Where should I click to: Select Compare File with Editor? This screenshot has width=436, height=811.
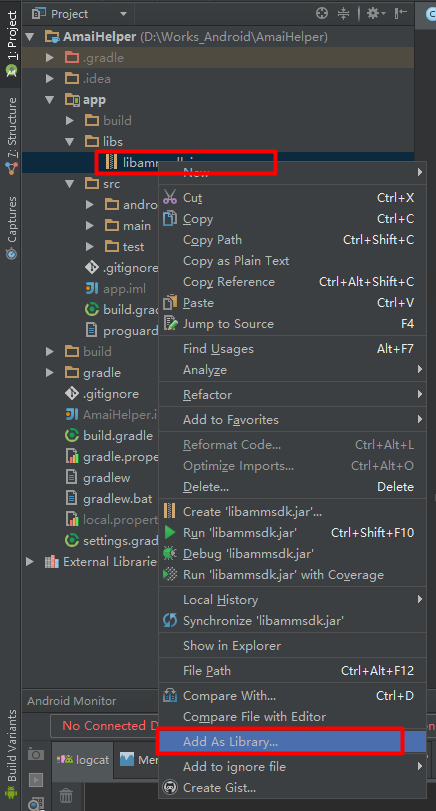pos(292,716)
